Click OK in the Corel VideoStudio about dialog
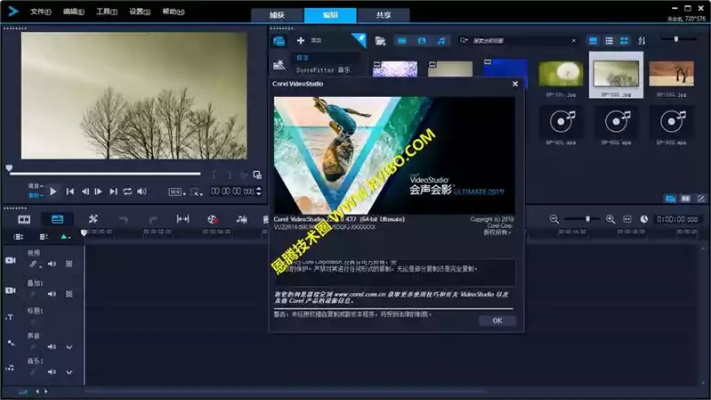This screenshot has height=400, width=711. 497,321
